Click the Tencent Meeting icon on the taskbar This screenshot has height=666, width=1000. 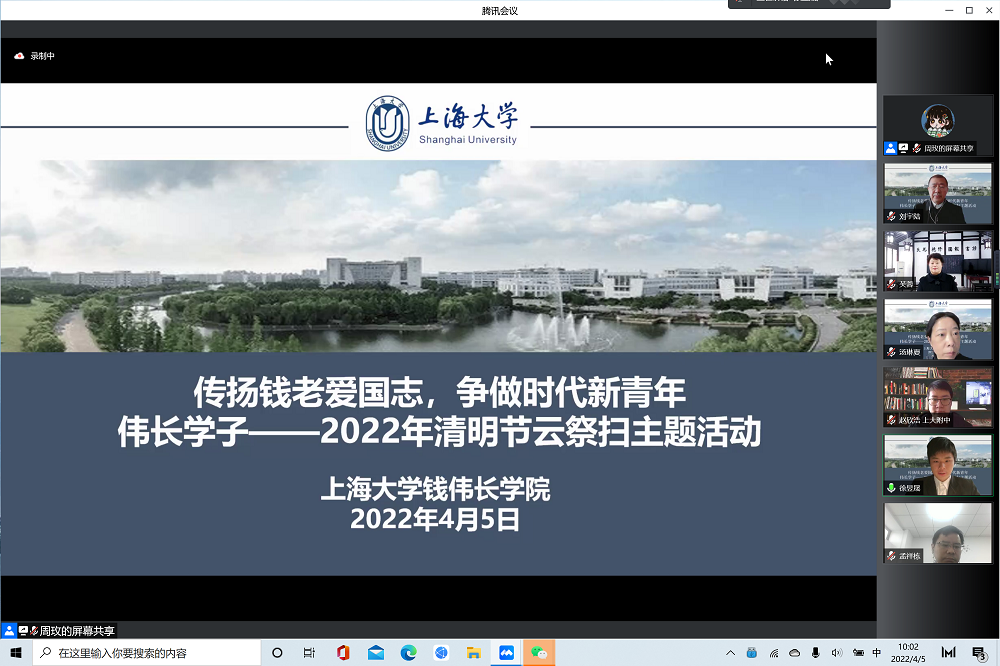point(506,651)
